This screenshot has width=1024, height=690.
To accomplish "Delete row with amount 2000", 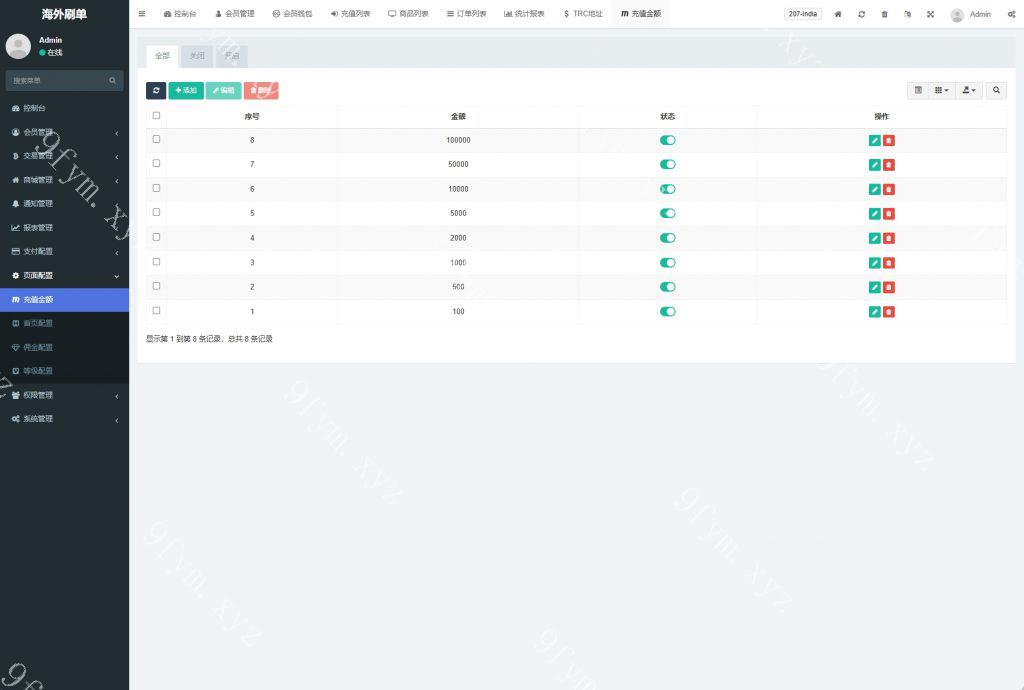I will click(889, 238).
